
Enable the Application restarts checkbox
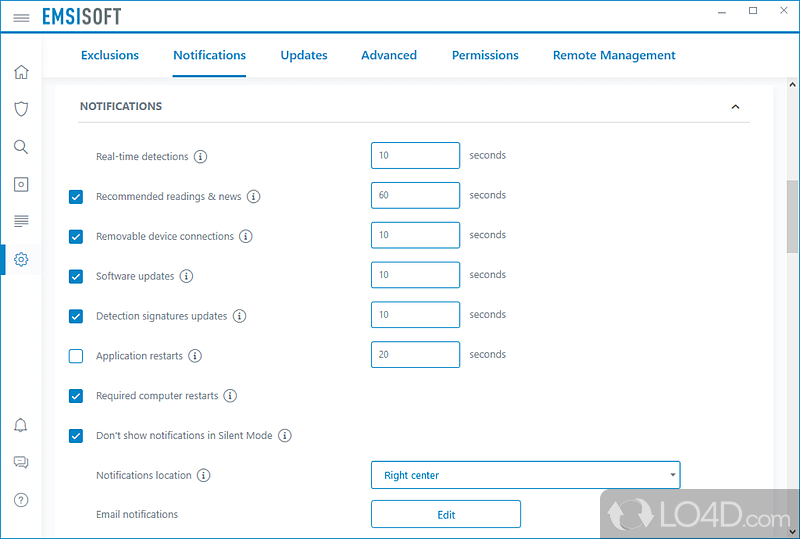(x=76, y=356)
